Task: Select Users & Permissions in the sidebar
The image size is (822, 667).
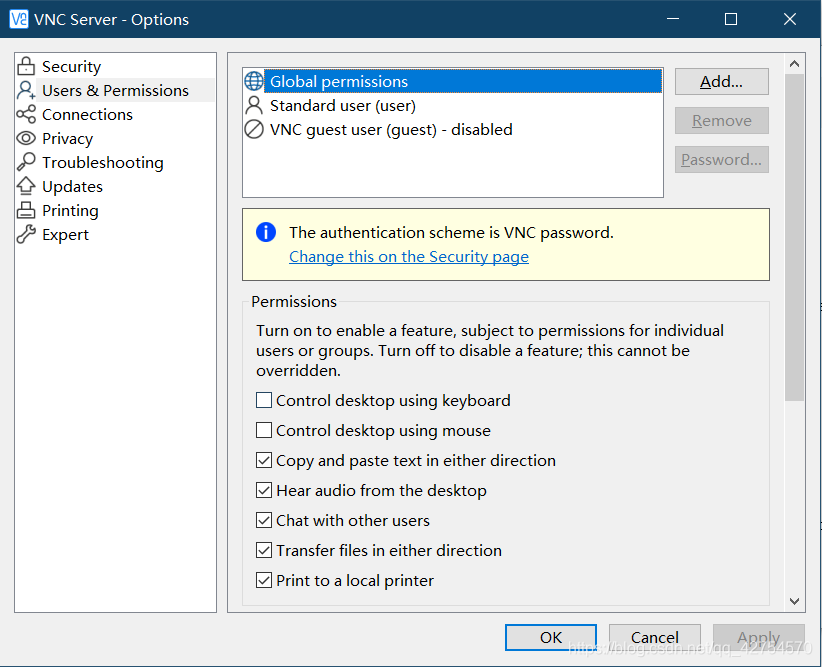Action: [114, 90]
